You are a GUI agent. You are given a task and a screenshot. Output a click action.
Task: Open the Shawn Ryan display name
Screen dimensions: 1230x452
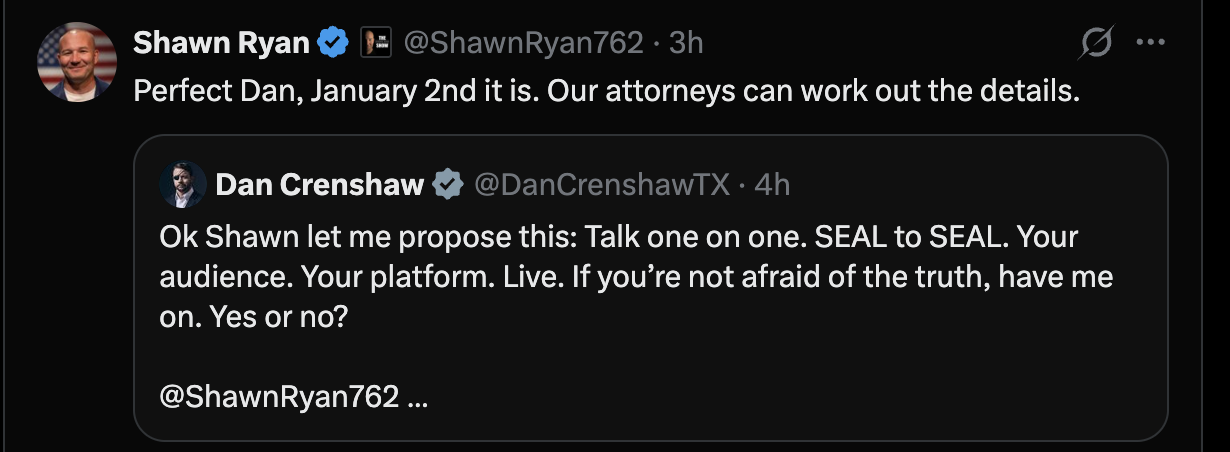tap(221, 42)
